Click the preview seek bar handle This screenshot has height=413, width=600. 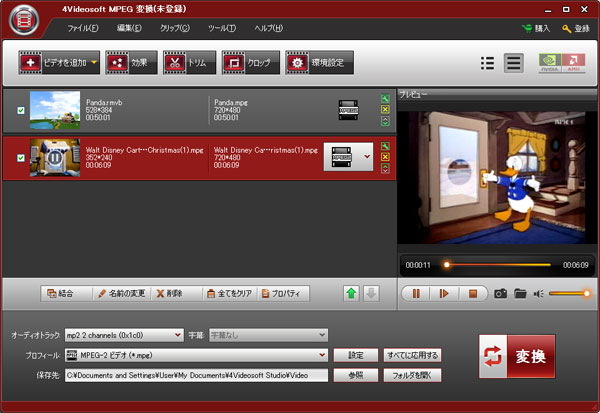447,264
